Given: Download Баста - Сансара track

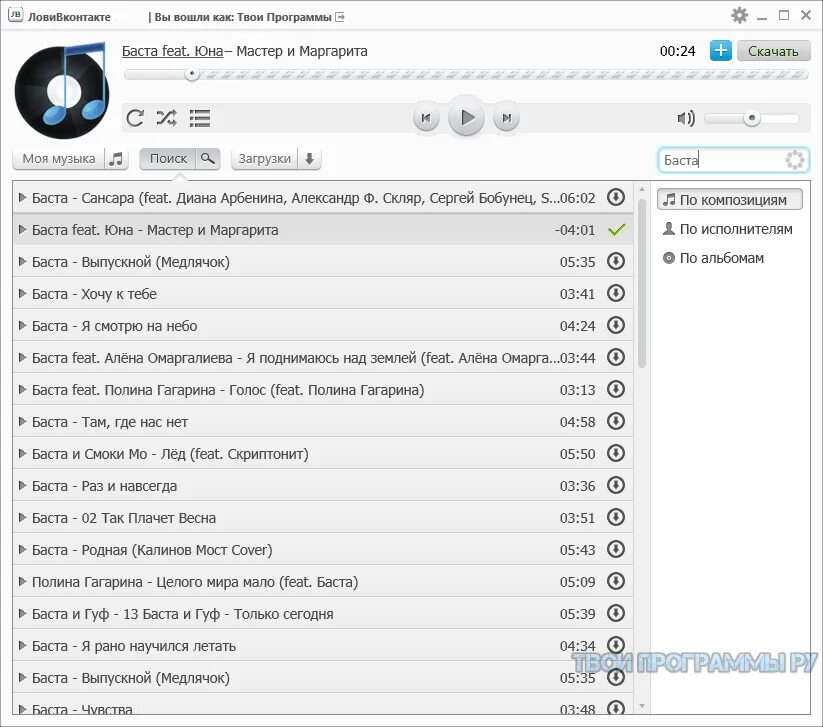Looking at the screenshot, I should 616,197.
